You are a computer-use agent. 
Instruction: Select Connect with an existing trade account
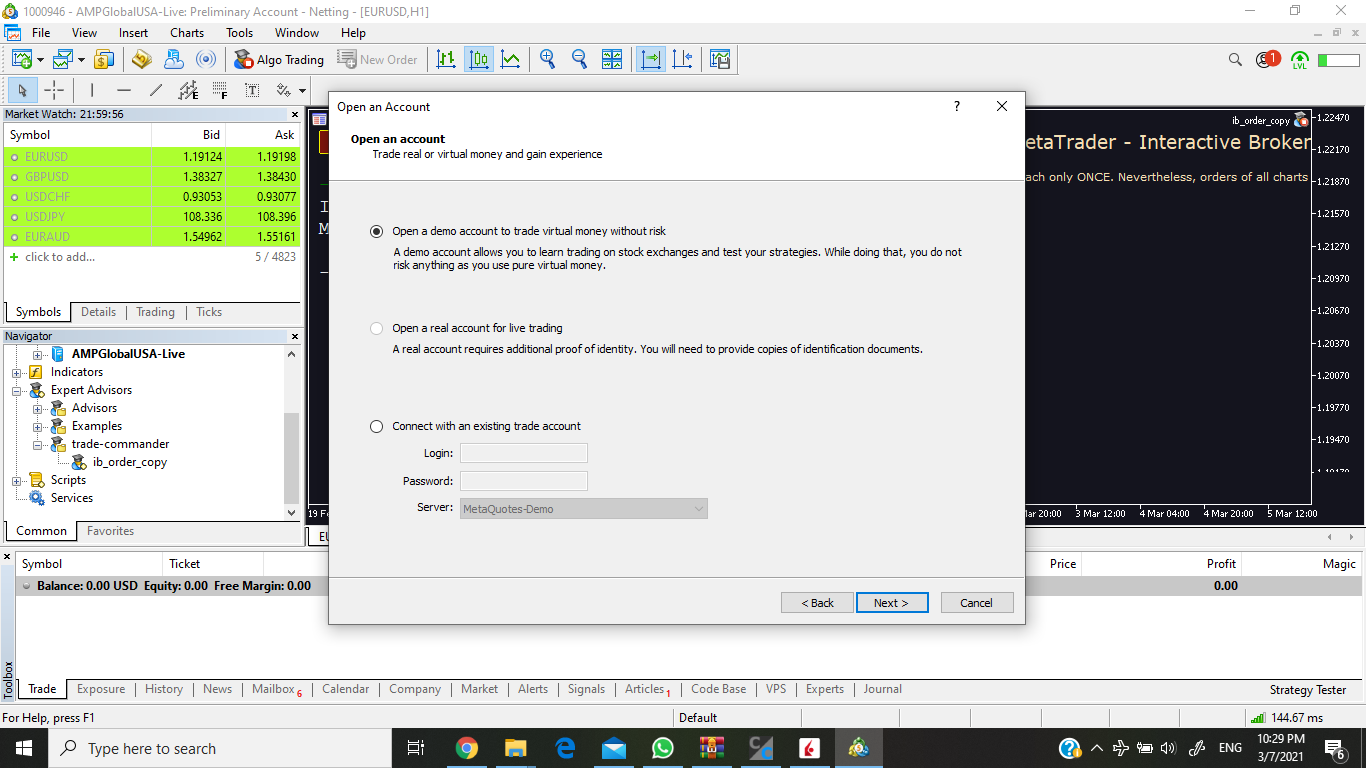[376, 426]
